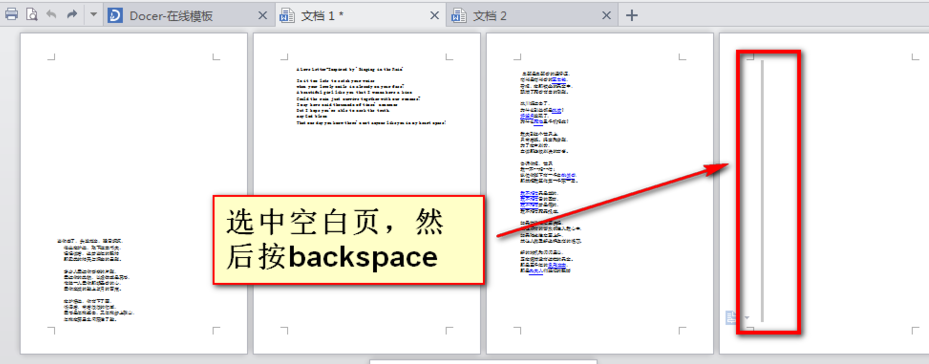Add a new document tab with plus button
Screen dimensions: 929x364
coord(632,15)
